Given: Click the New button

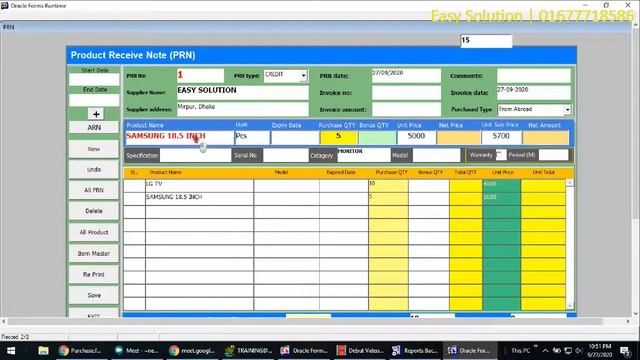Looking at the screenshot, I should 94,149.
